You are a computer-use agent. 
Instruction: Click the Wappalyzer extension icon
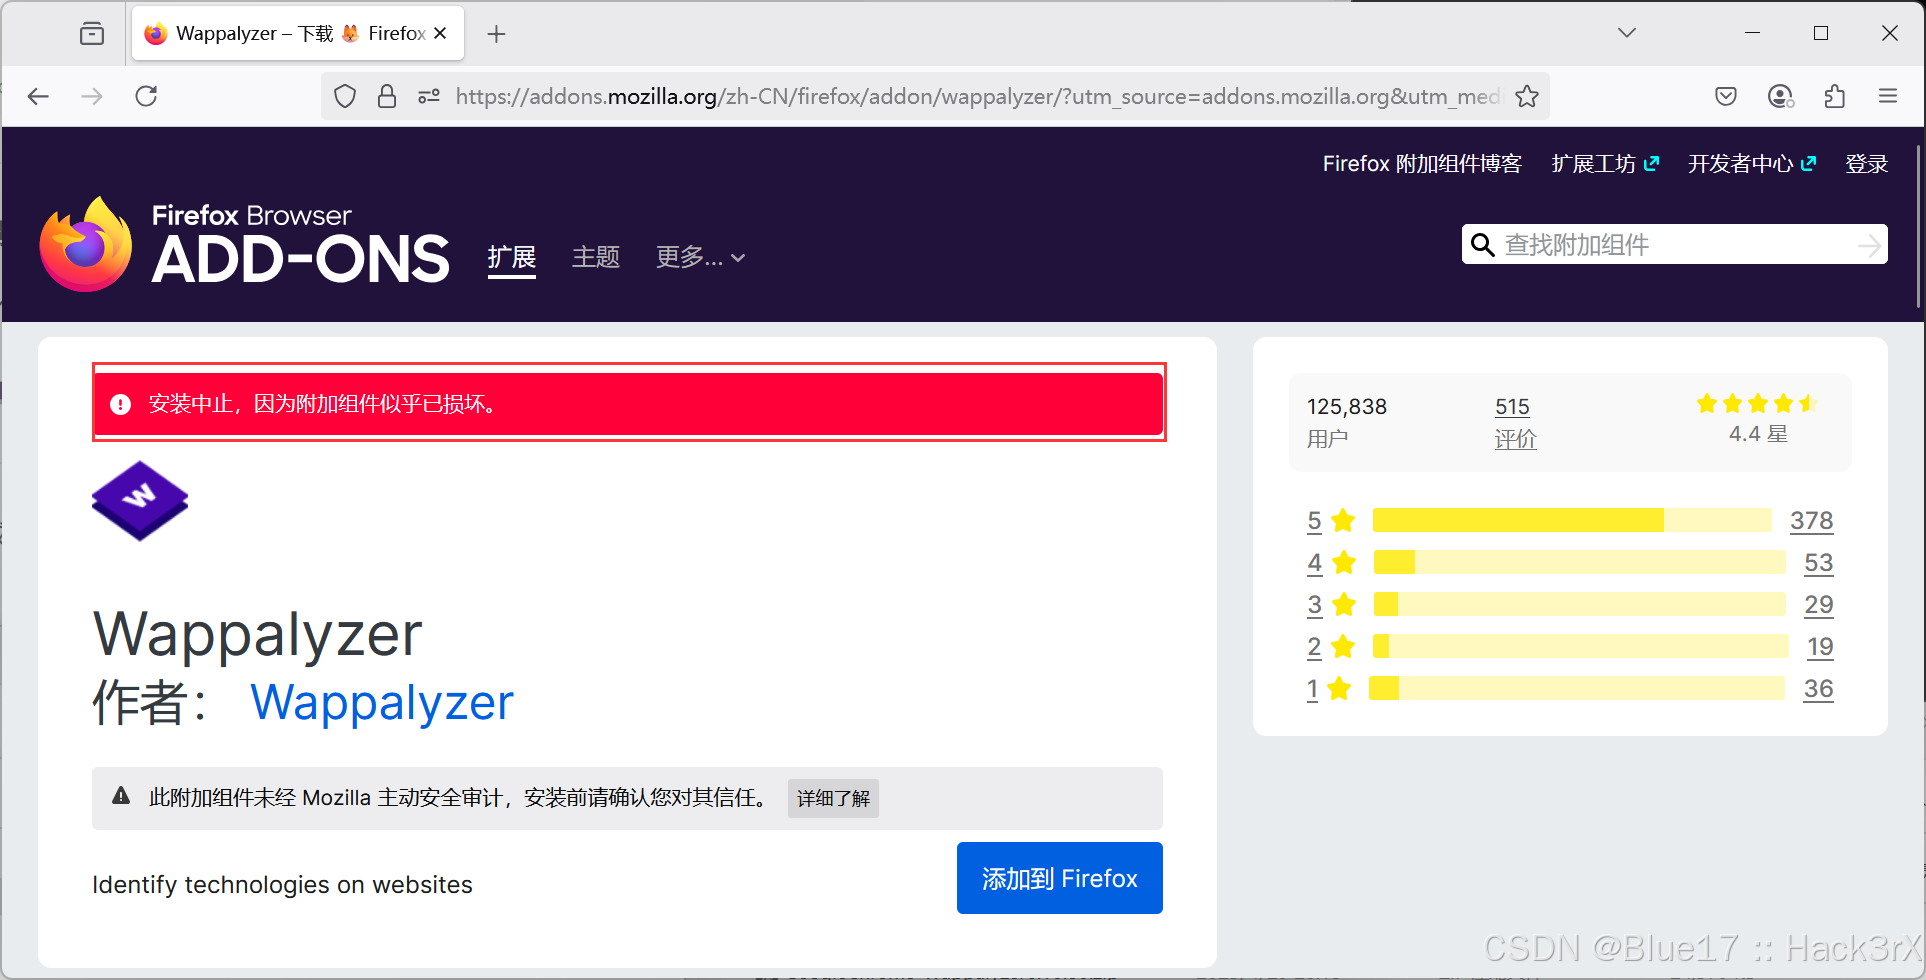[140, 501]
